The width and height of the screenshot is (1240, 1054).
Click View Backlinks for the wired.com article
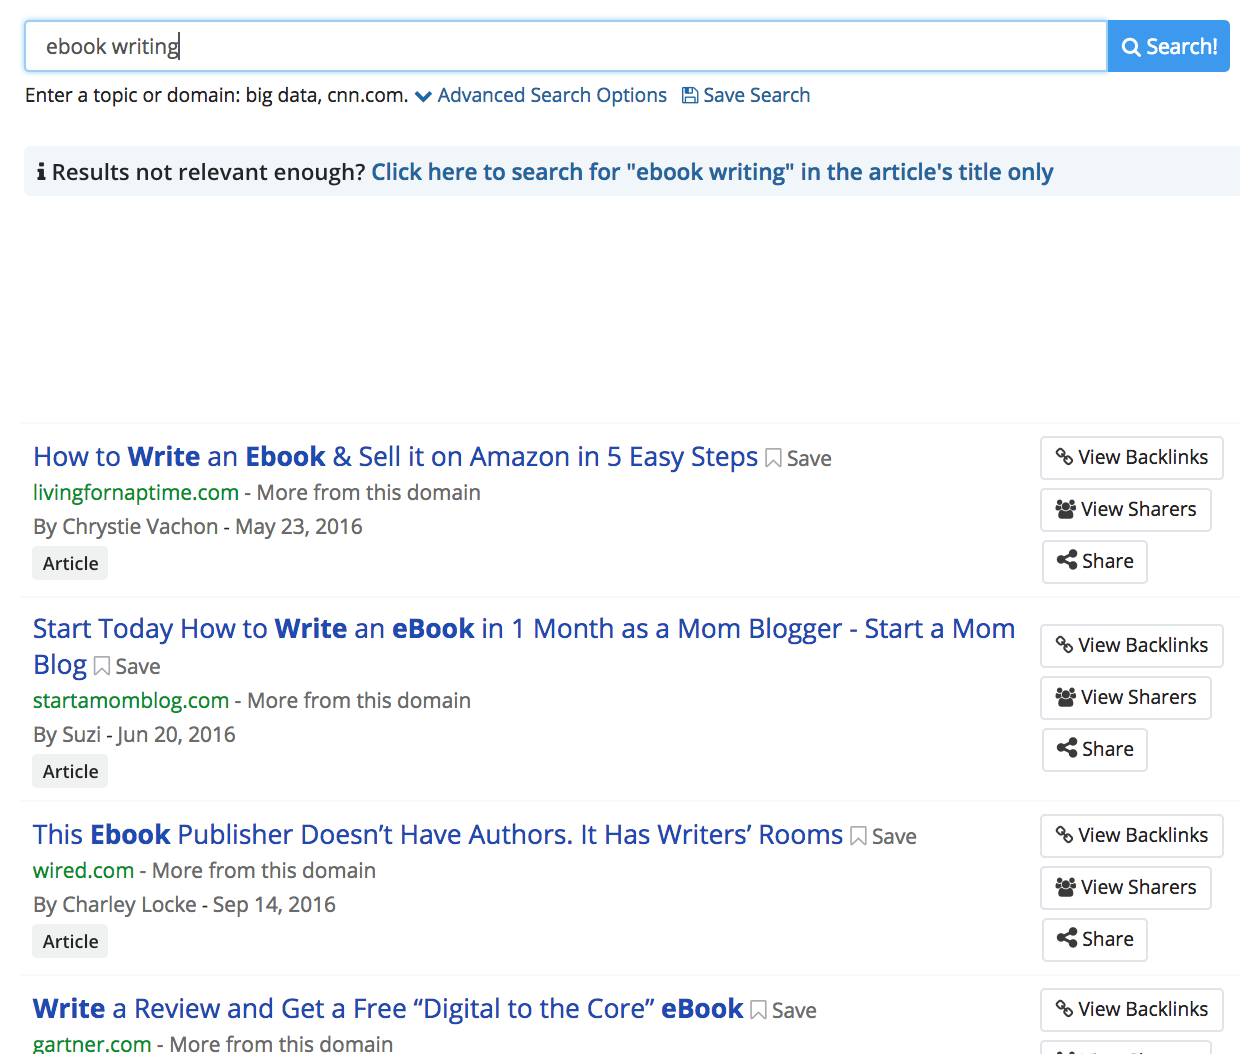(x=1132, y=835)
